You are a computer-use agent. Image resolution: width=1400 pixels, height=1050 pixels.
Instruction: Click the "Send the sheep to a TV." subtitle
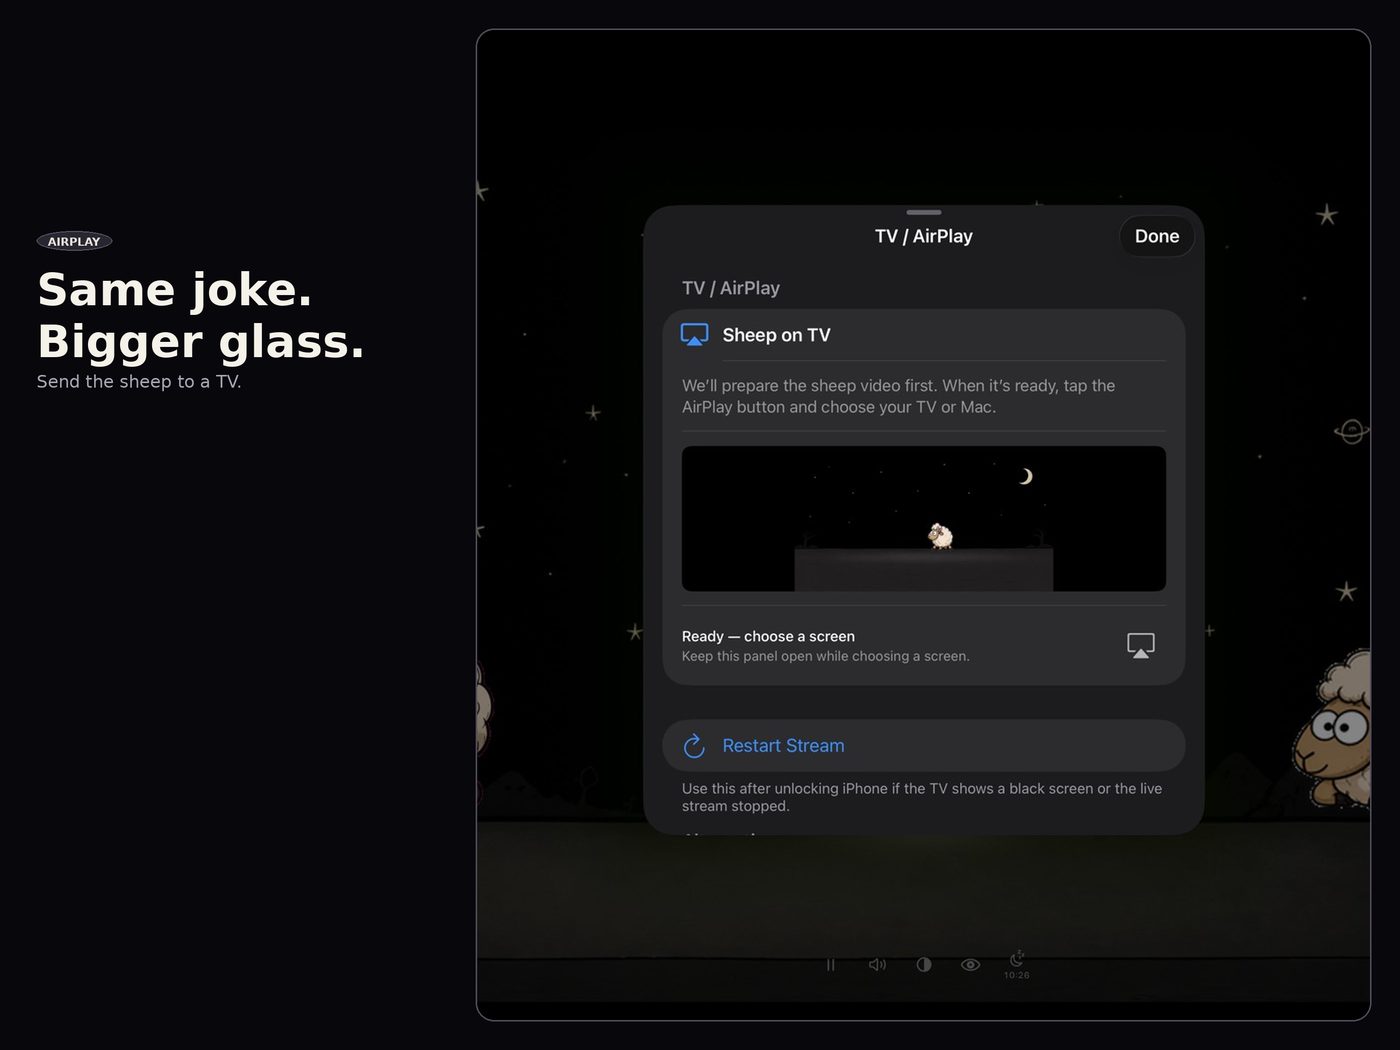[x=139, y=381]
